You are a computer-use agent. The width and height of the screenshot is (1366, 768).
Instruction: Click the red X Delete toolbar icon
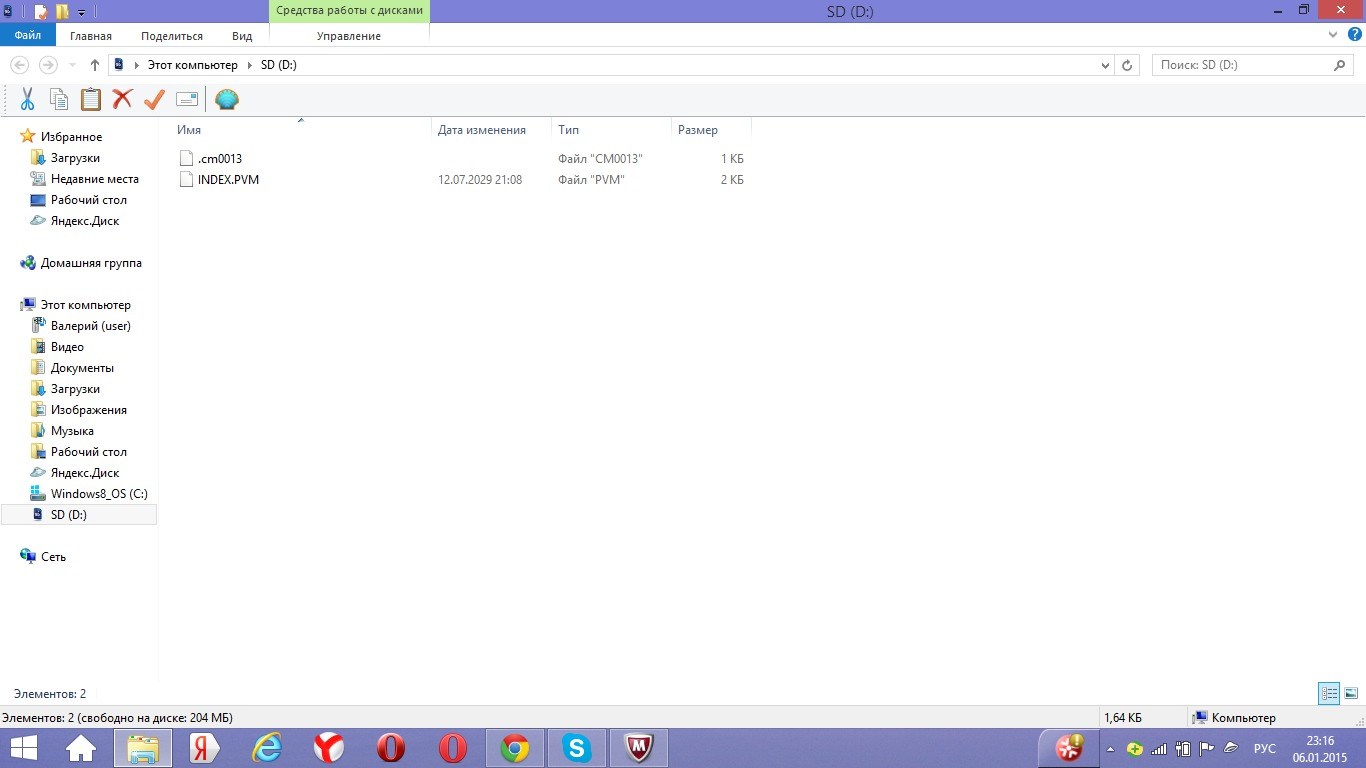coord(122,99)
